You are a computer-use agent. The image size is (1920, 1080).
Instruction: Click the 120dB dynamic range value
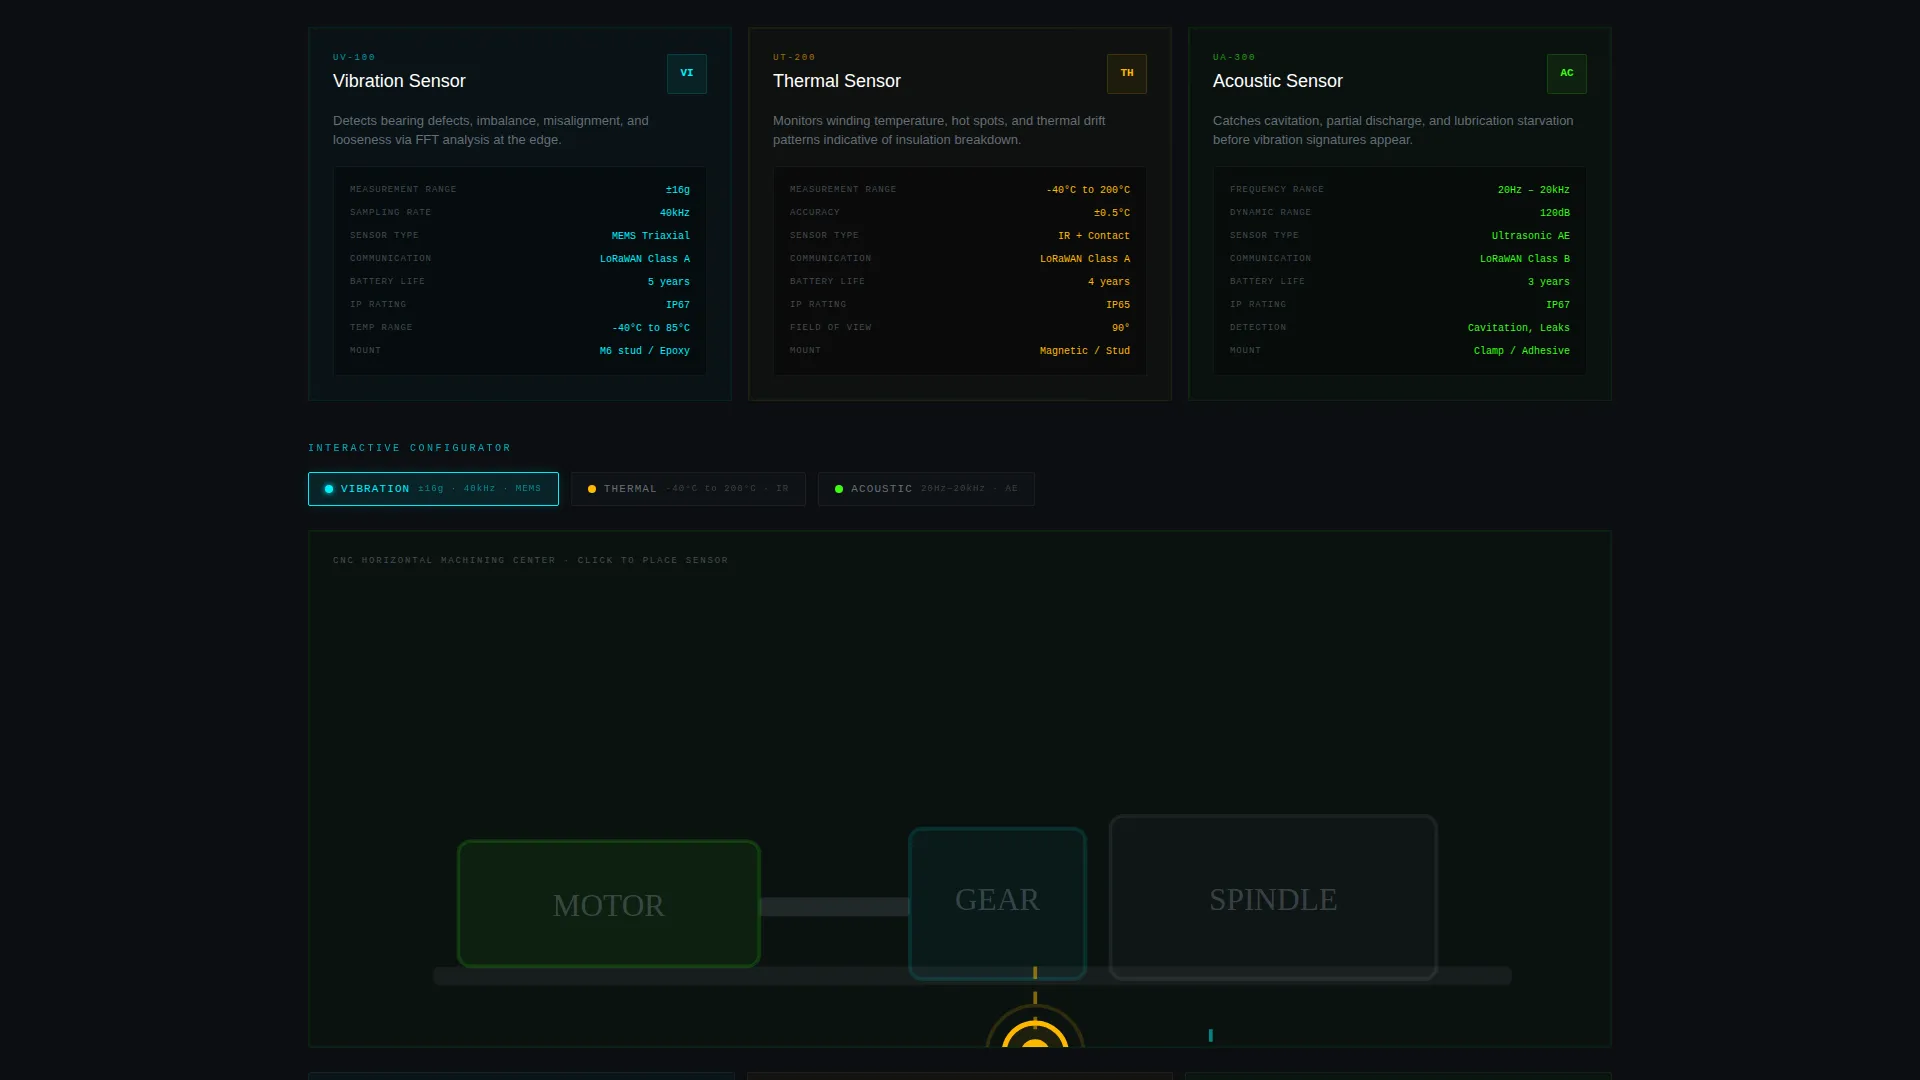(1555, 213)
